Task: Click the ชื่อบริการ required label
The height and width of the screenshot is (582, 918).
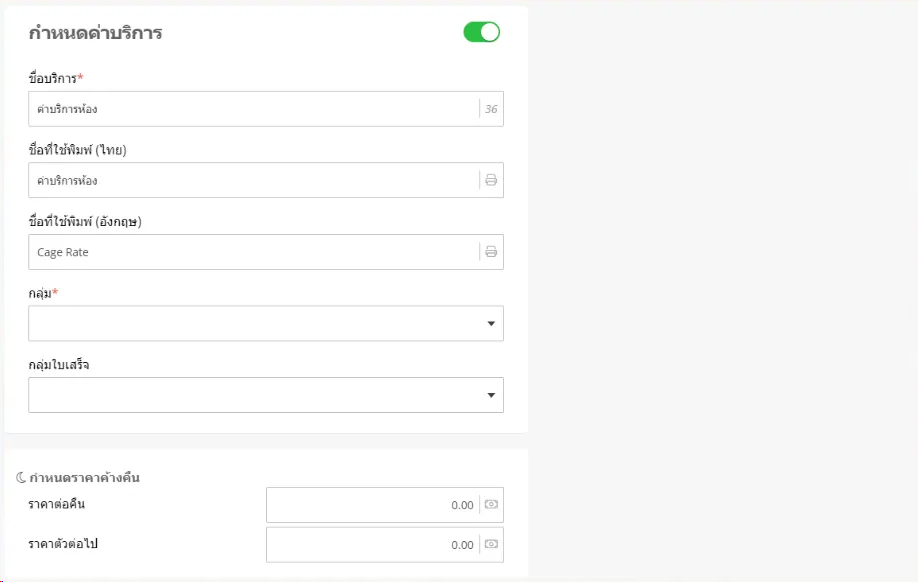Action: pyautogui.click(x=56, y=78)
